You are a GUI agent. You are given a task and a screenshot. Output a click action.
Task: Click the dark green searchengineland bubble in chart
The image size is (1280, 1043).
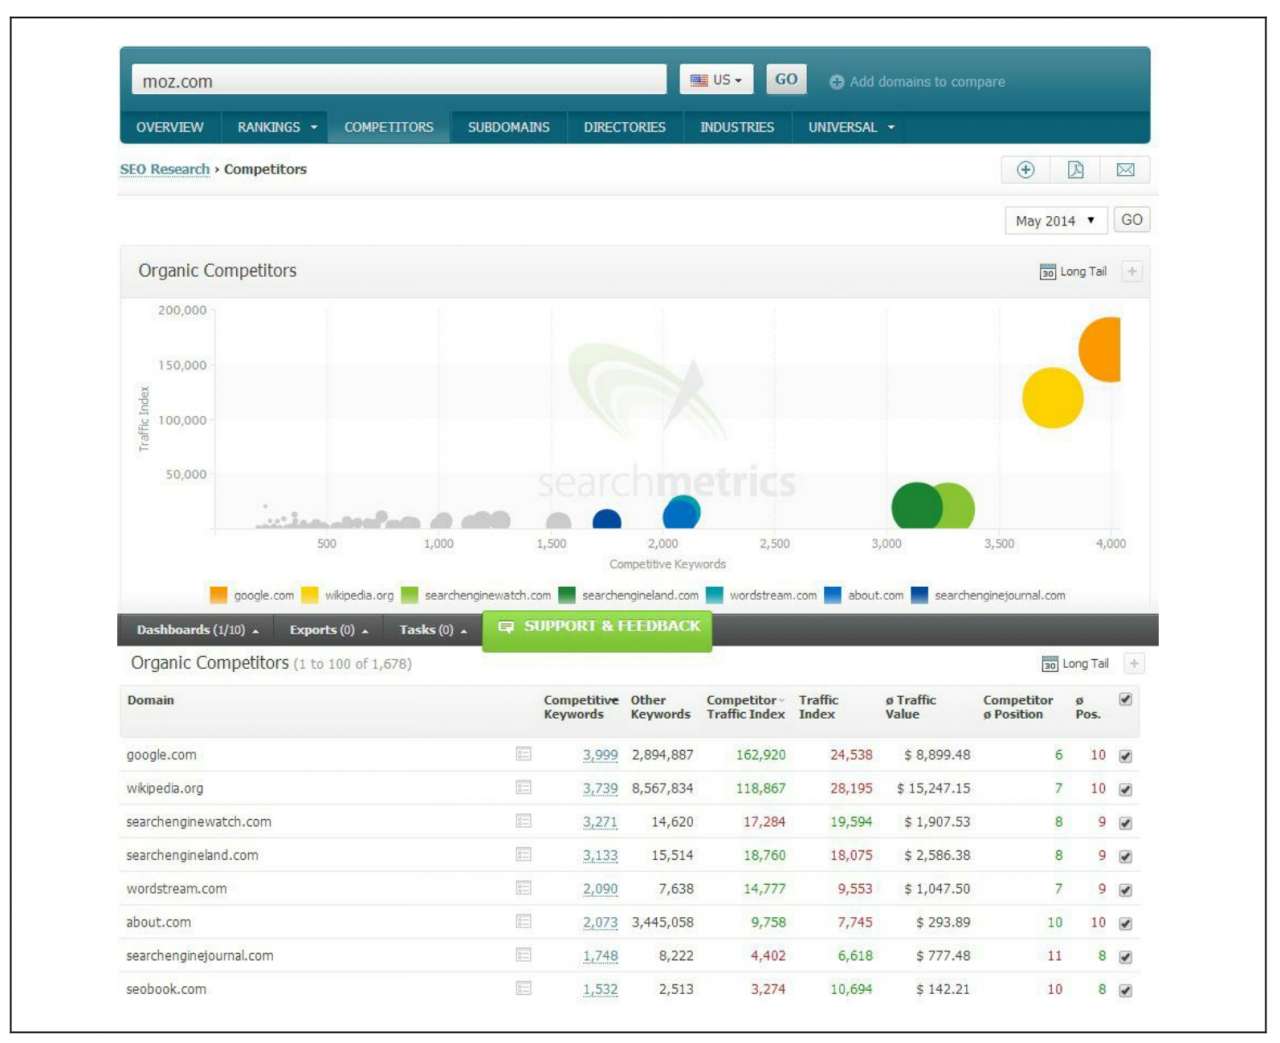(915, 506)
